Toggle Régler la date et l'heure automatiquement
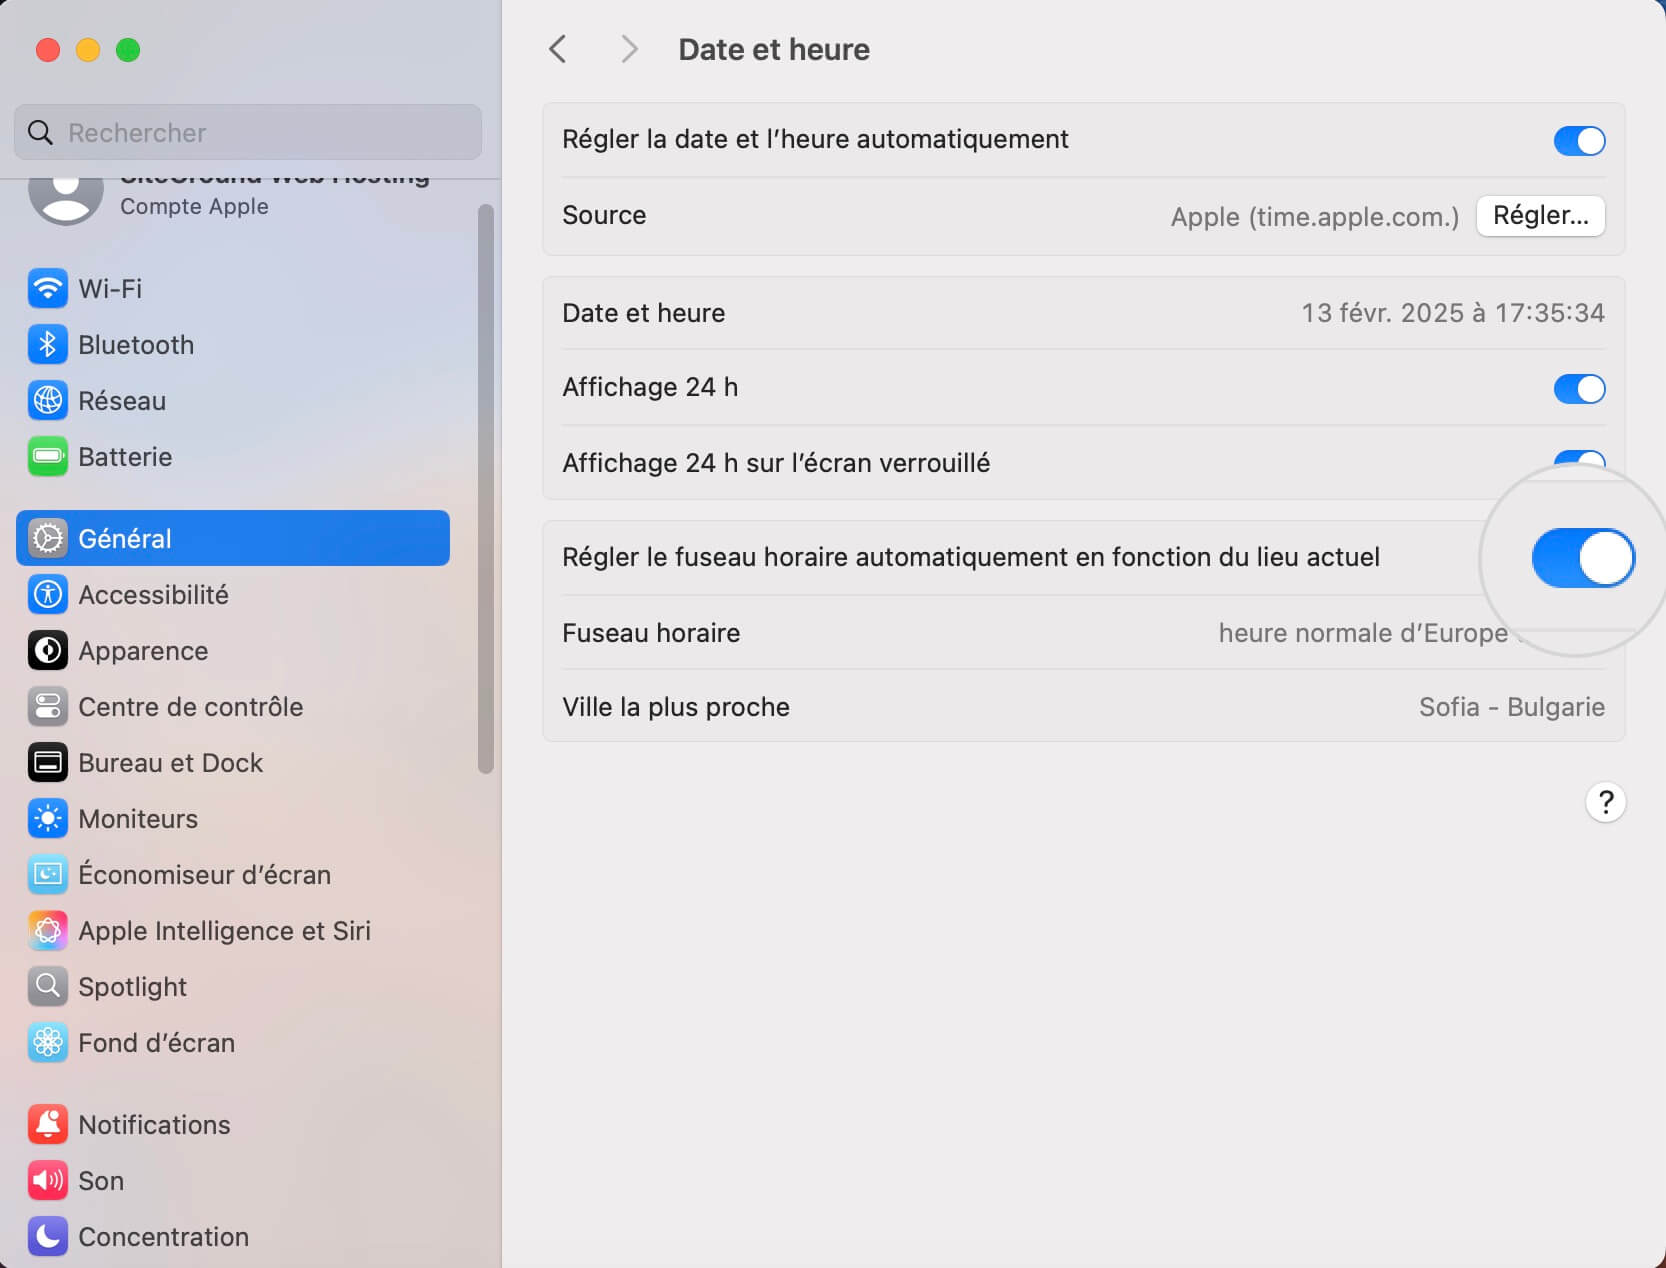 point(1580,140)
